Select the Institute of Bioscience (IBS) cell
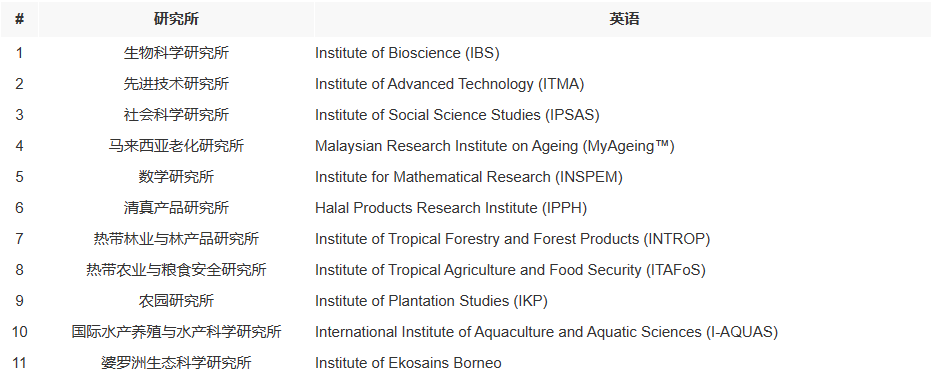 407,53
